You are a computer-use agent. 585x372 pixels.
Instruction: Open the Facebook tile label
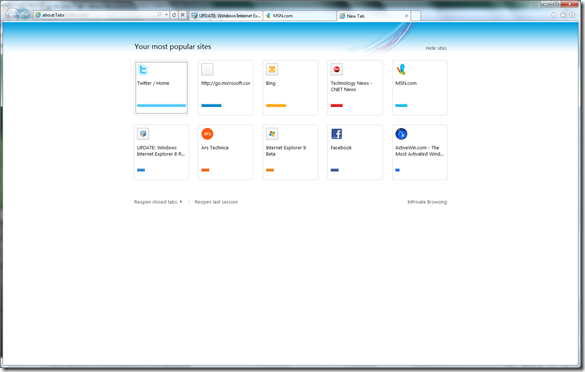click(x=341, y=148)
